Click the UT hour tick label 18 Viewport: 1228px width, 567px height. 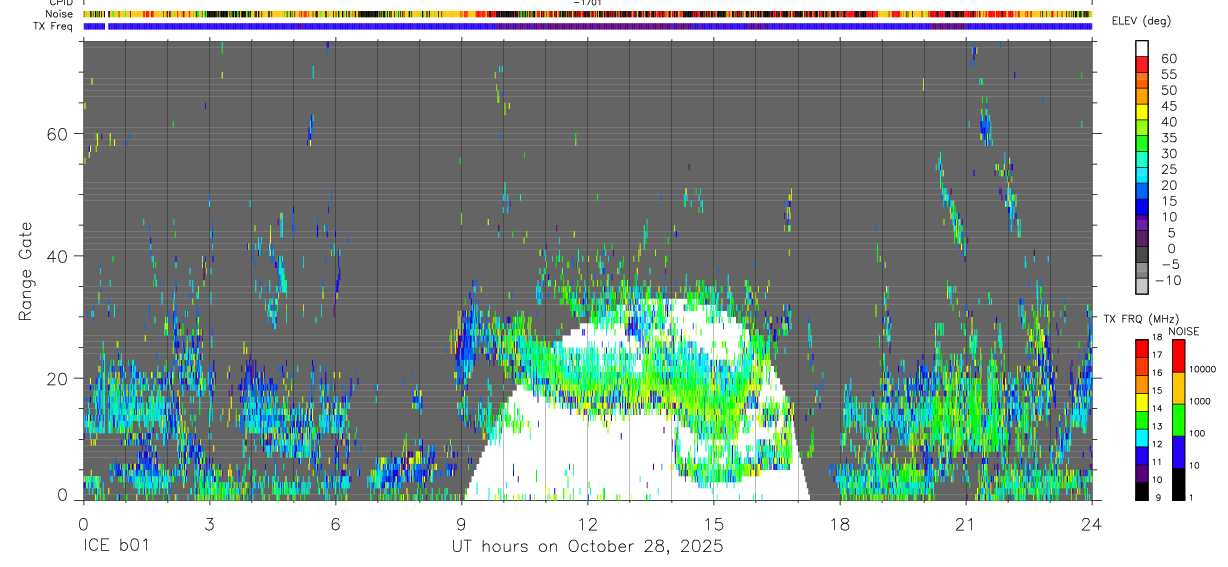click(839, 523)
